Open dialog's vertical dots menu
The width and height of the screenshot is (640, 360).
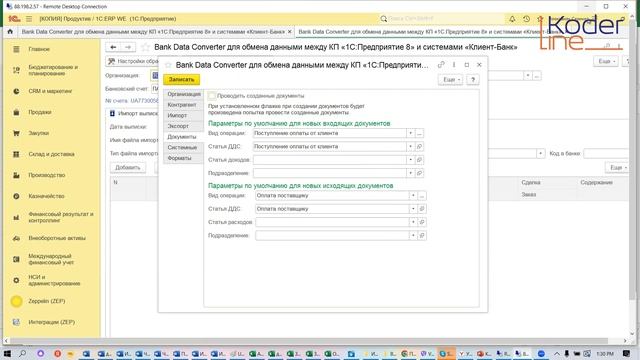coord(454,64)
